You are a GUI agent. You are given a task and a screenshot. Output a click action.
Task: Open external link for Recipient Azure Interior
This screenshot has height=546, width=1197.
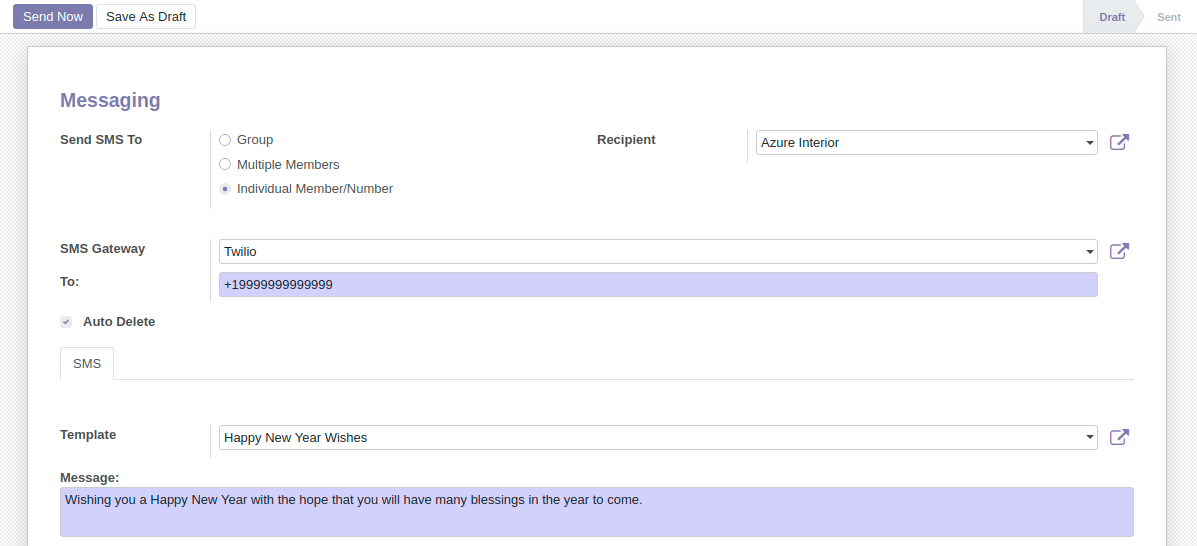1119,142
